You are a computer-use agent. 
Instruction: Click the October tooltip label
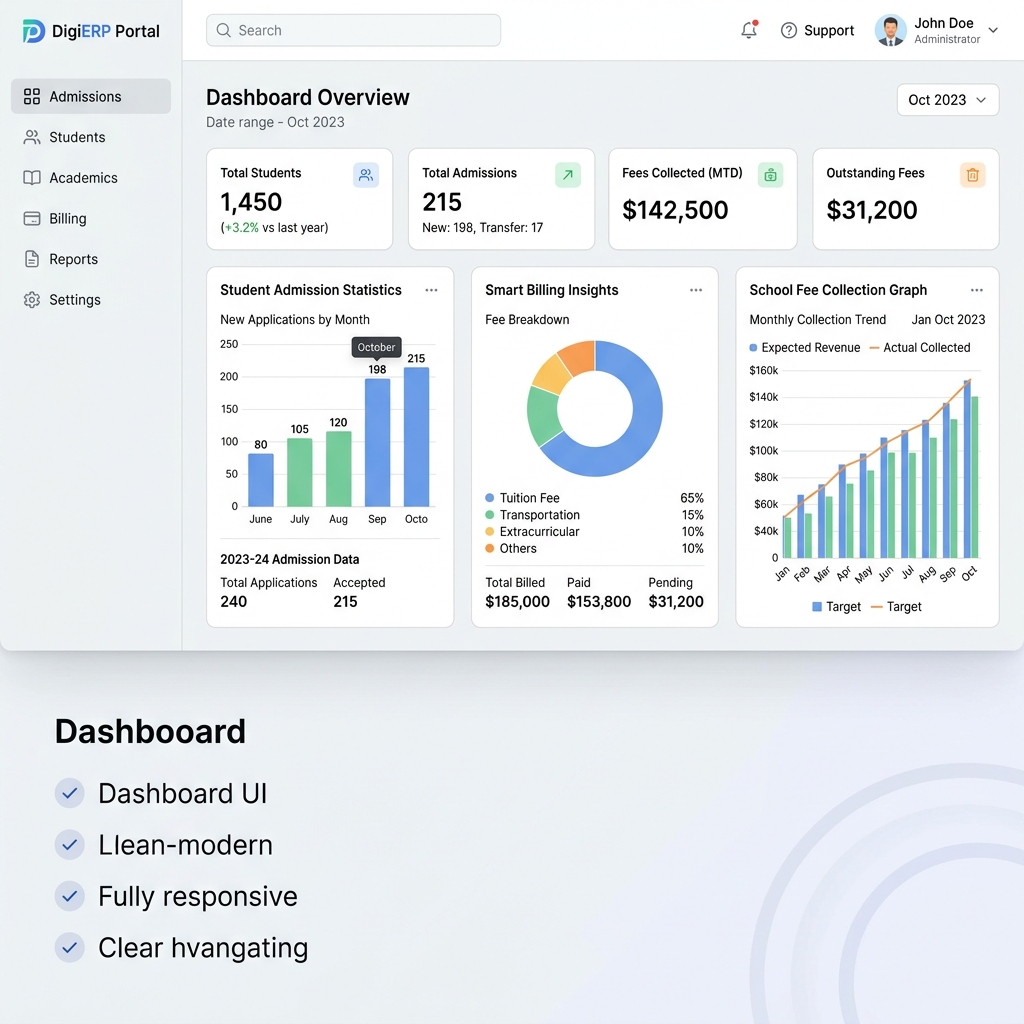pyautogui.click(x=376, y=347)
